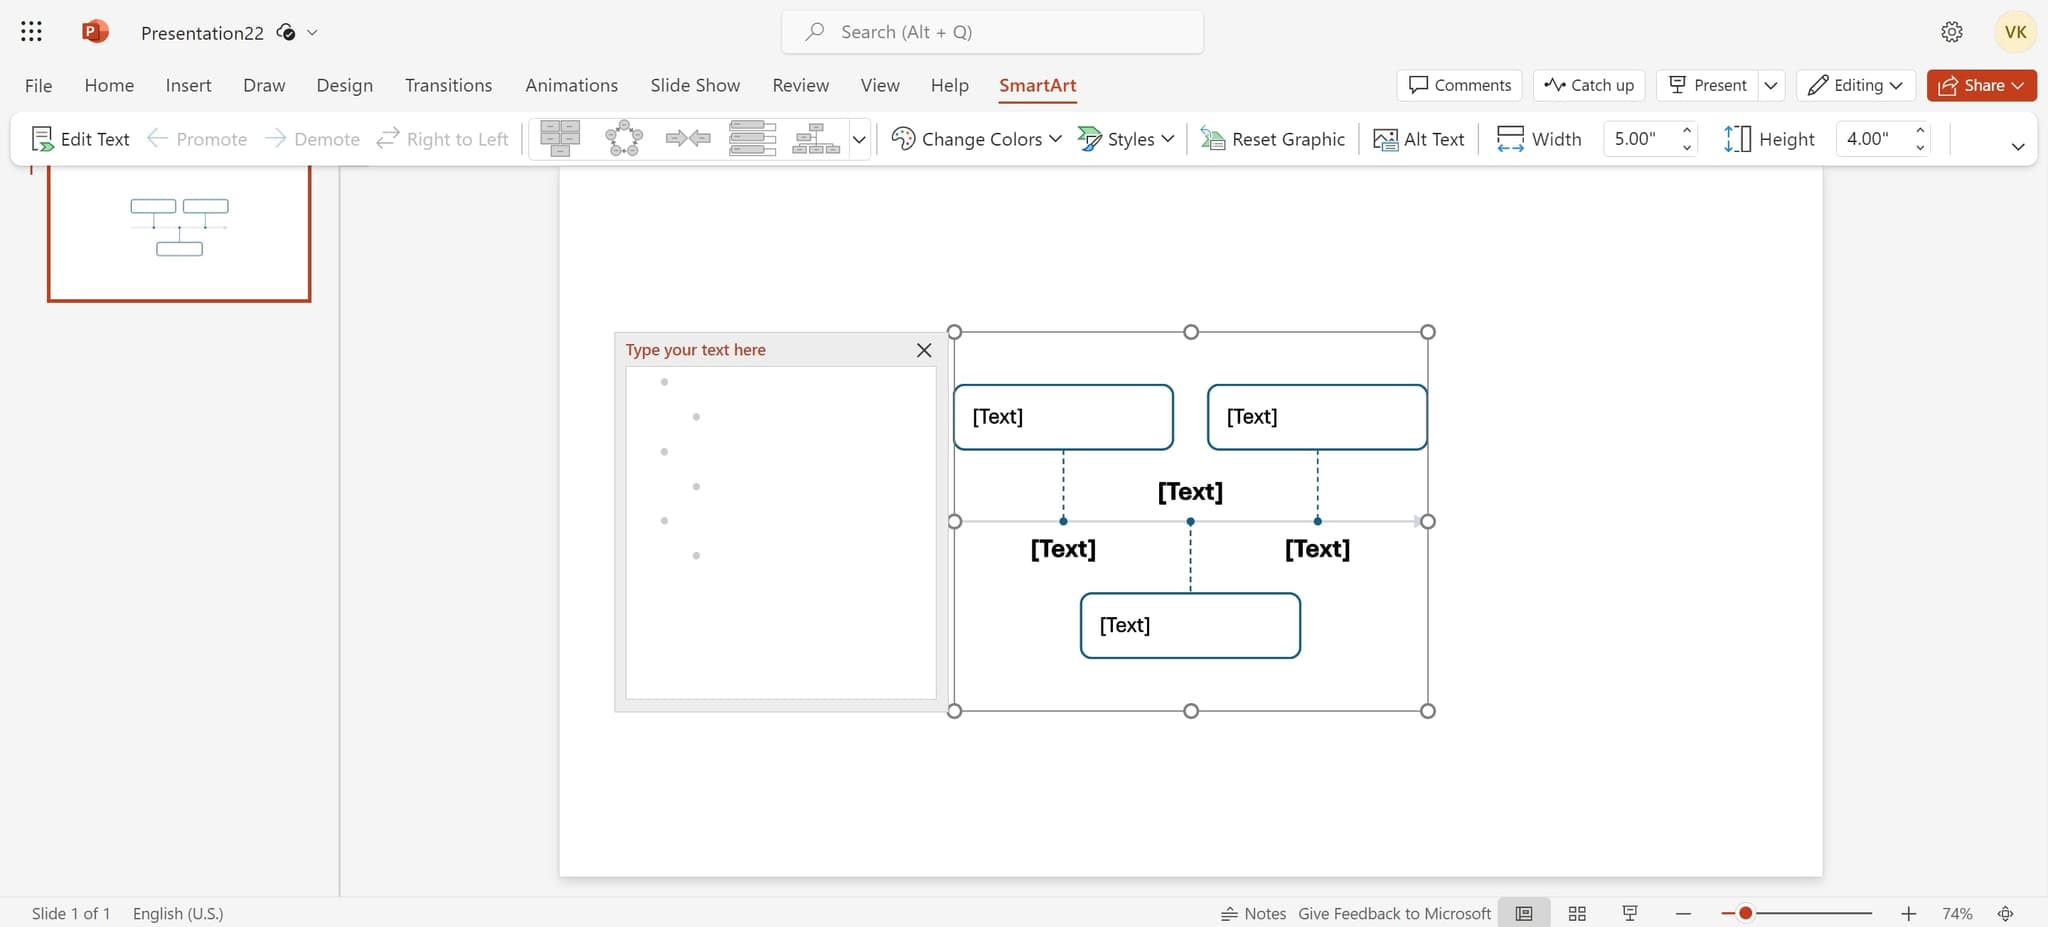The image size is (2048, 927).
Task: Select the cycle SmartArt layout
Action: (623, 138)
